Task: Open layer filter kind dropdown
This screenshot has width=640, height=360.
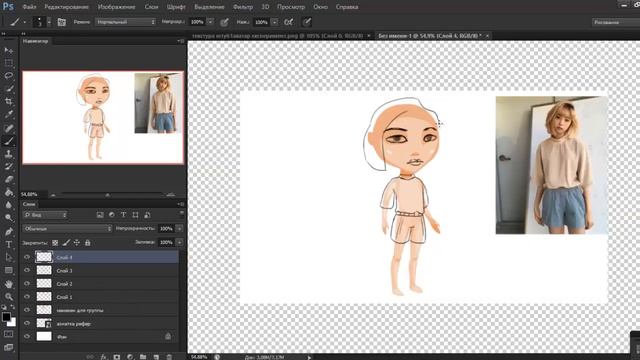Action: pyautogui.click(x=45, y=215)
